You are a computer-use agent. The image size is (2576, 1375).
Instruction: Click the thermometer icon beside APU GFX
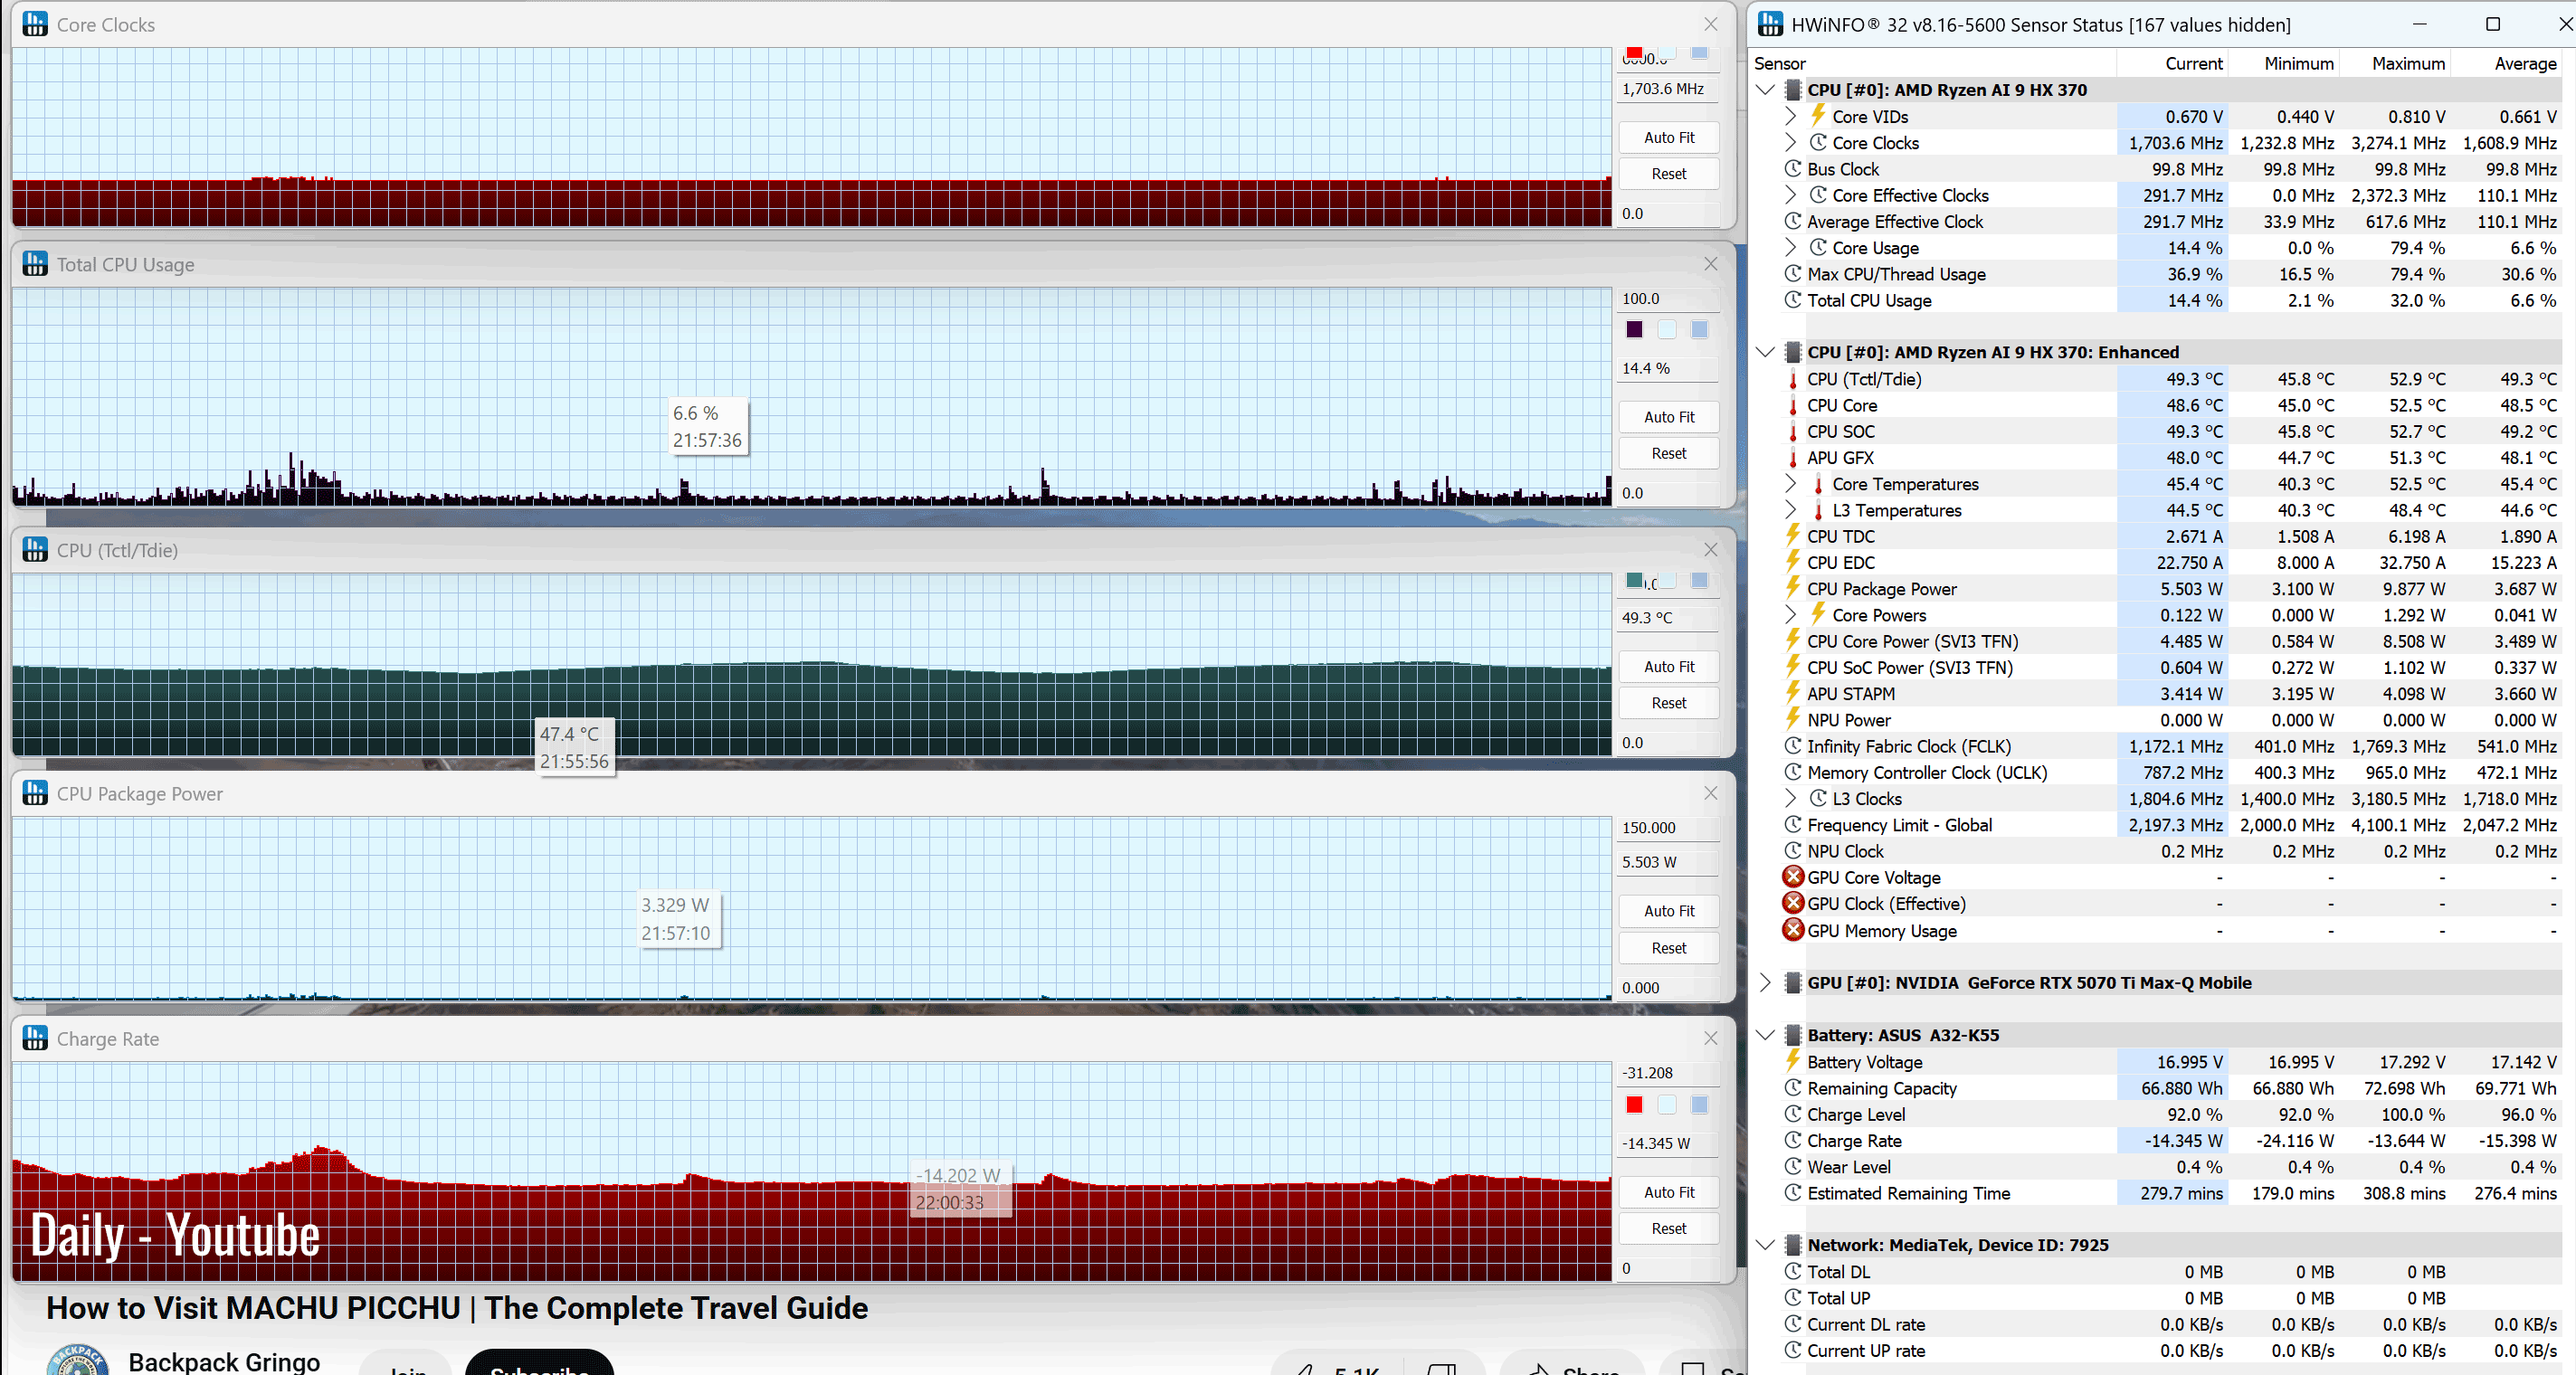(1793, 457)
